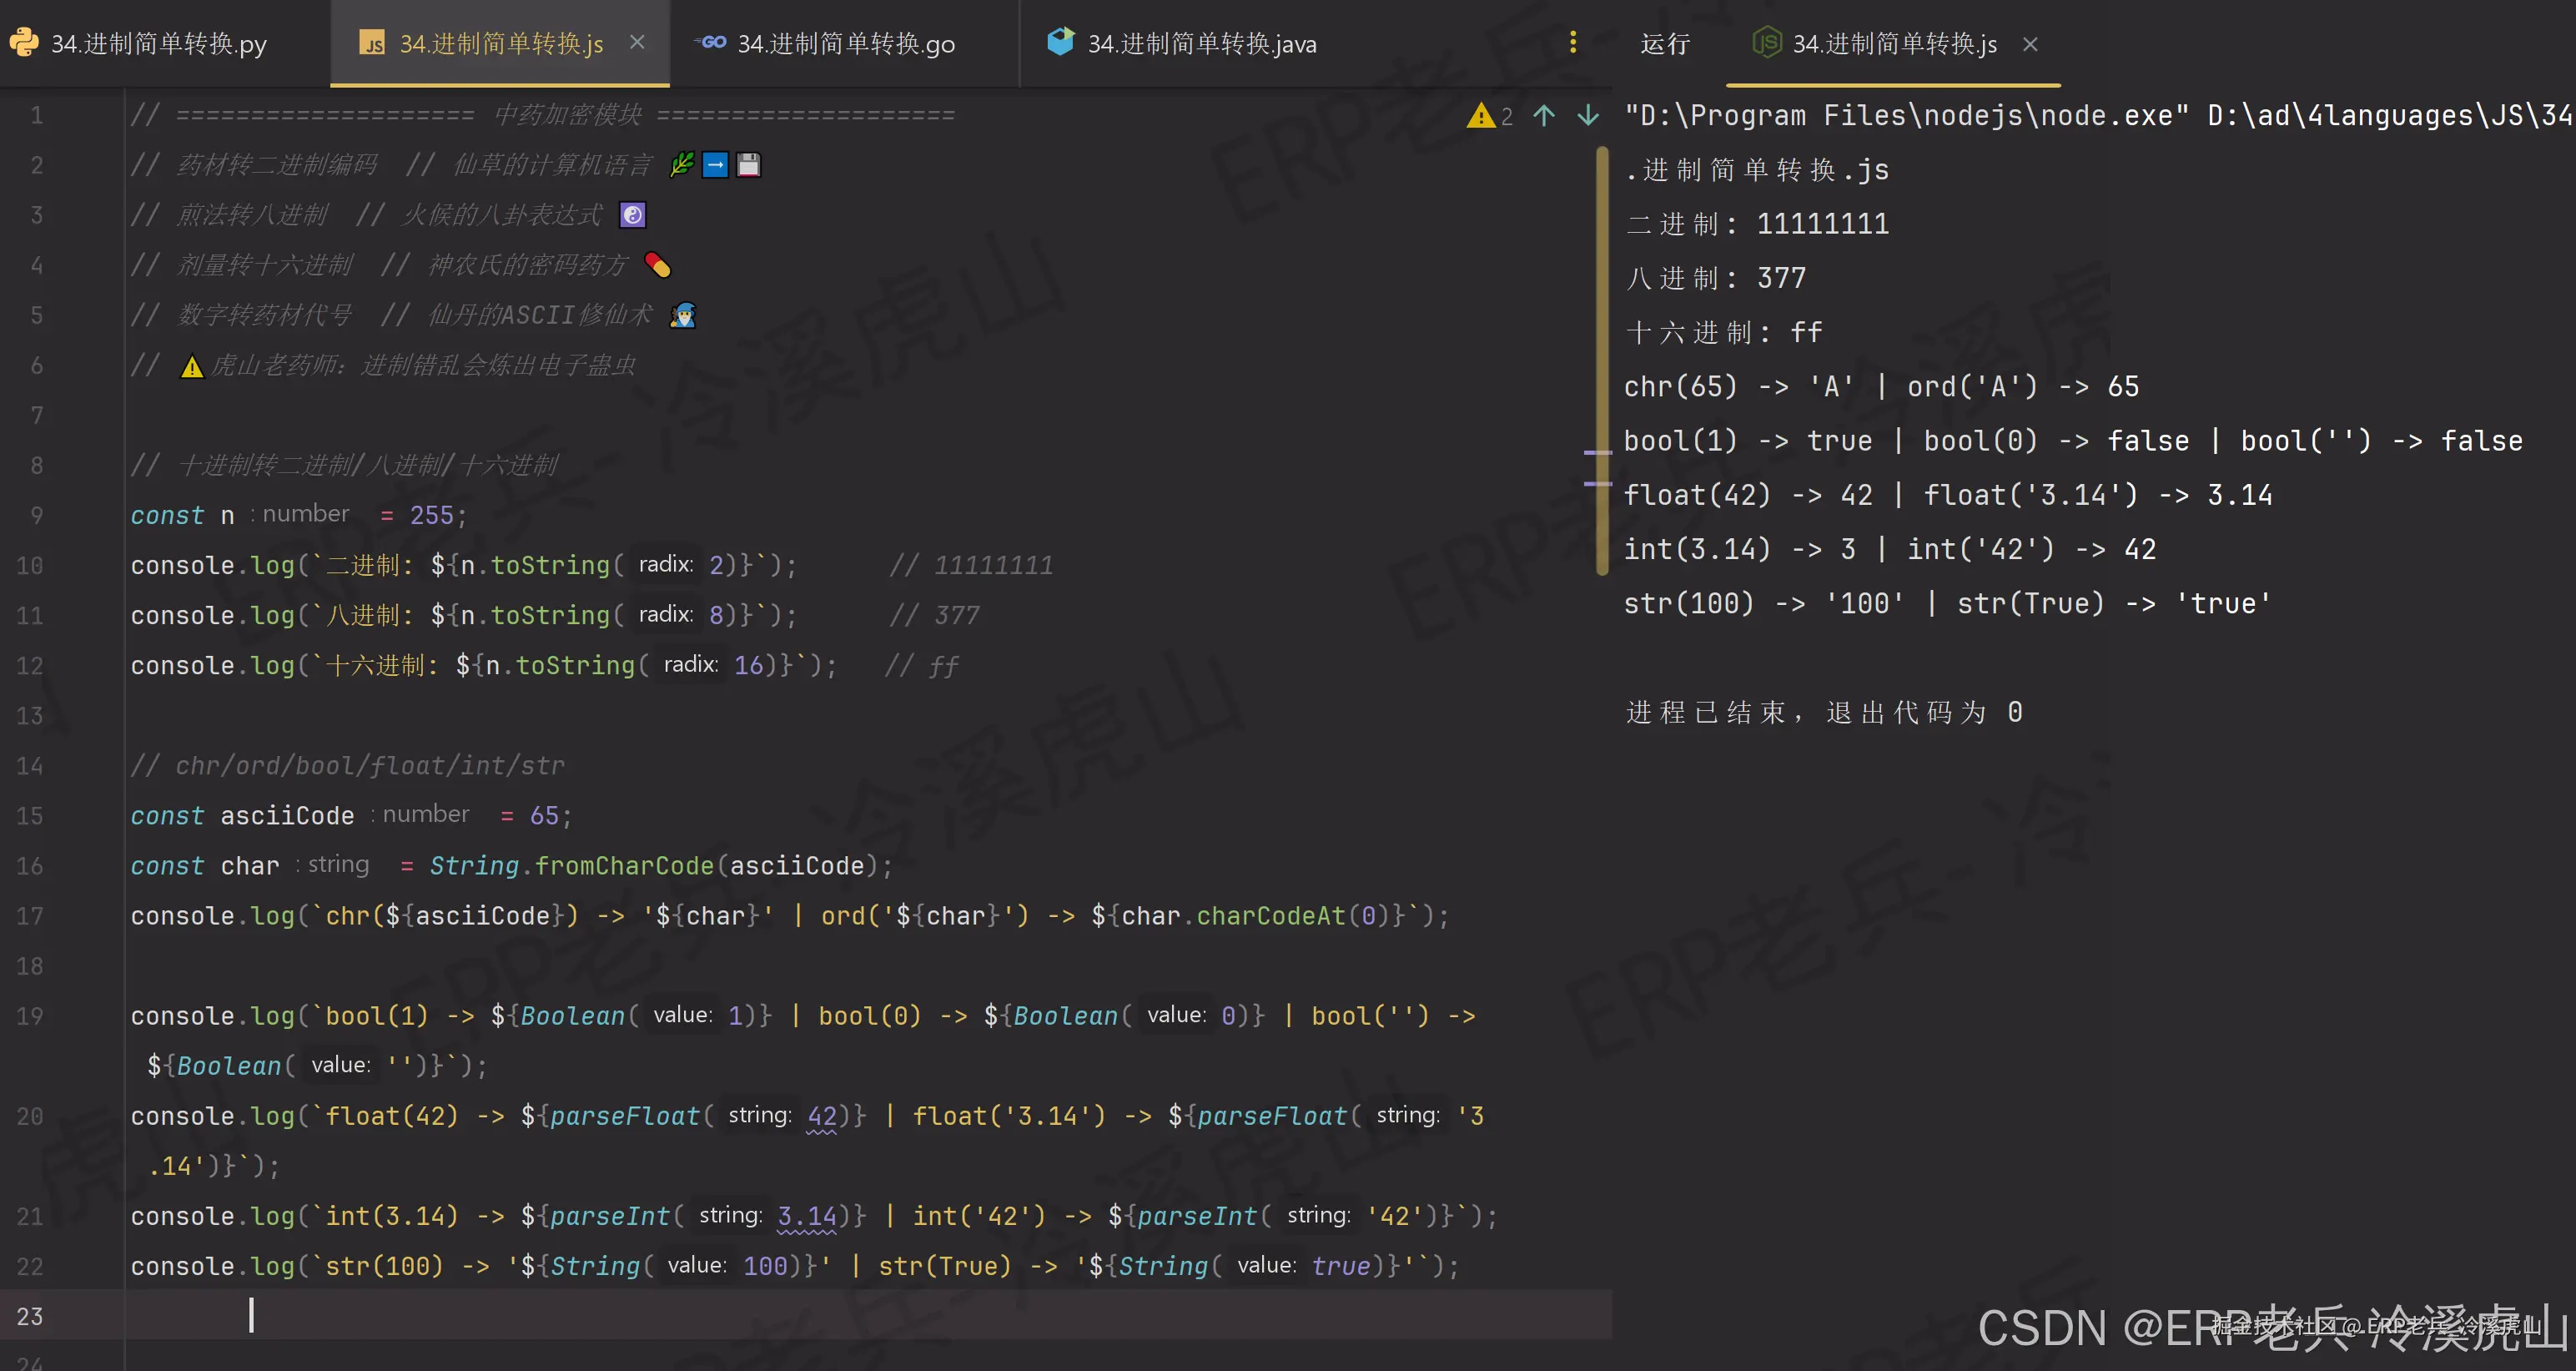
Task: Go to next highlighted error arrow
Action: point(1588,116)
